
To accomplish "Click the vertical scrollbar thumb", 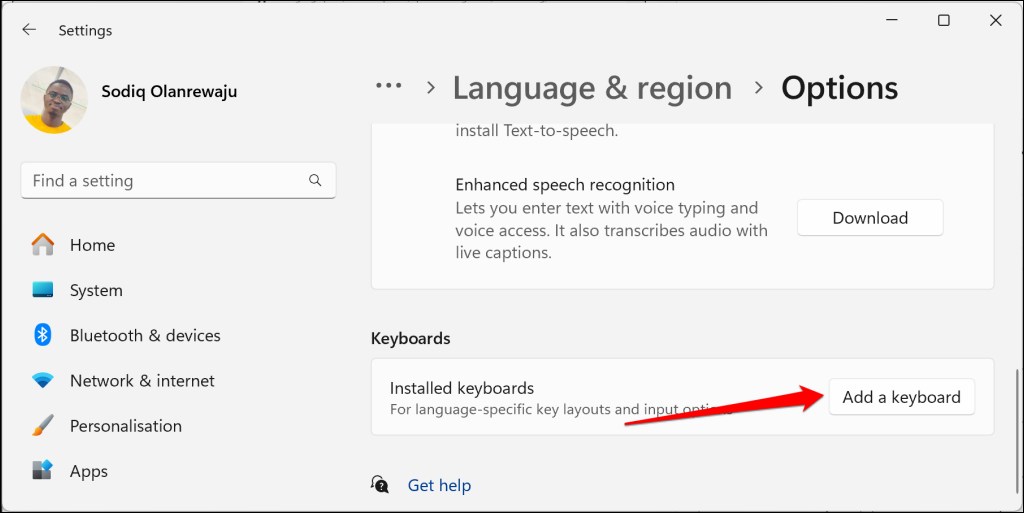I will tap(1016, 431).
